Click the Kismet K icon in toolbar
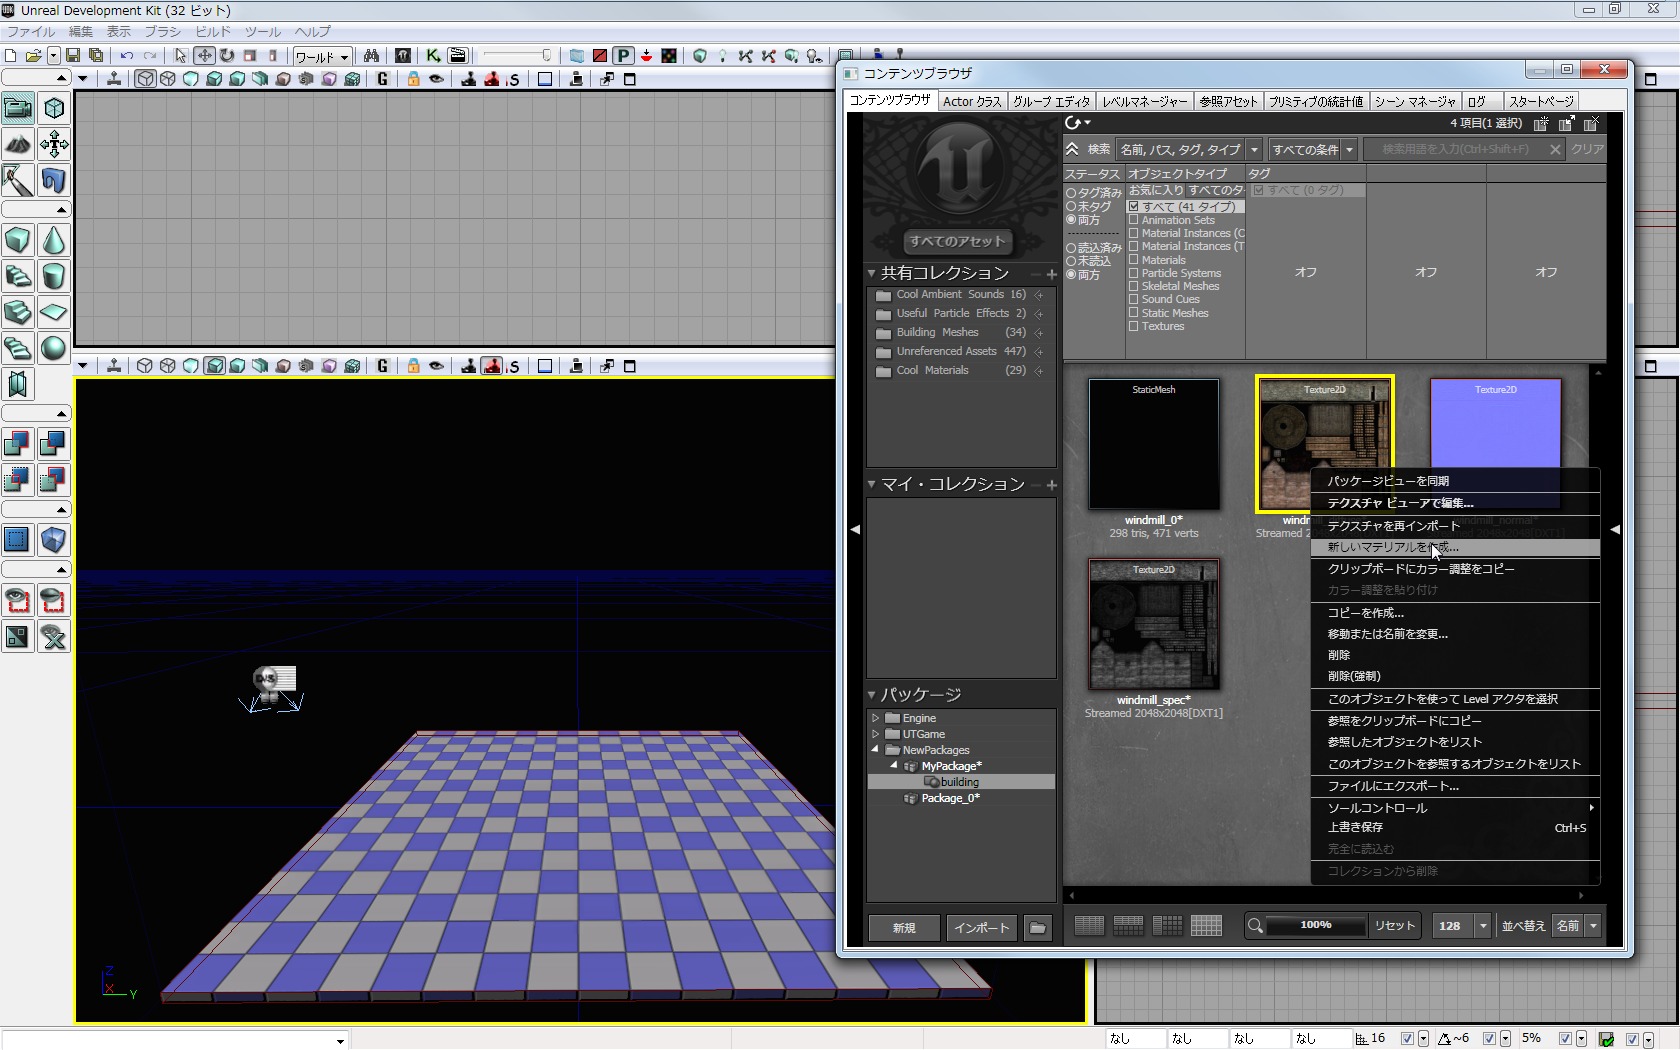 click(x=433, y=56)
